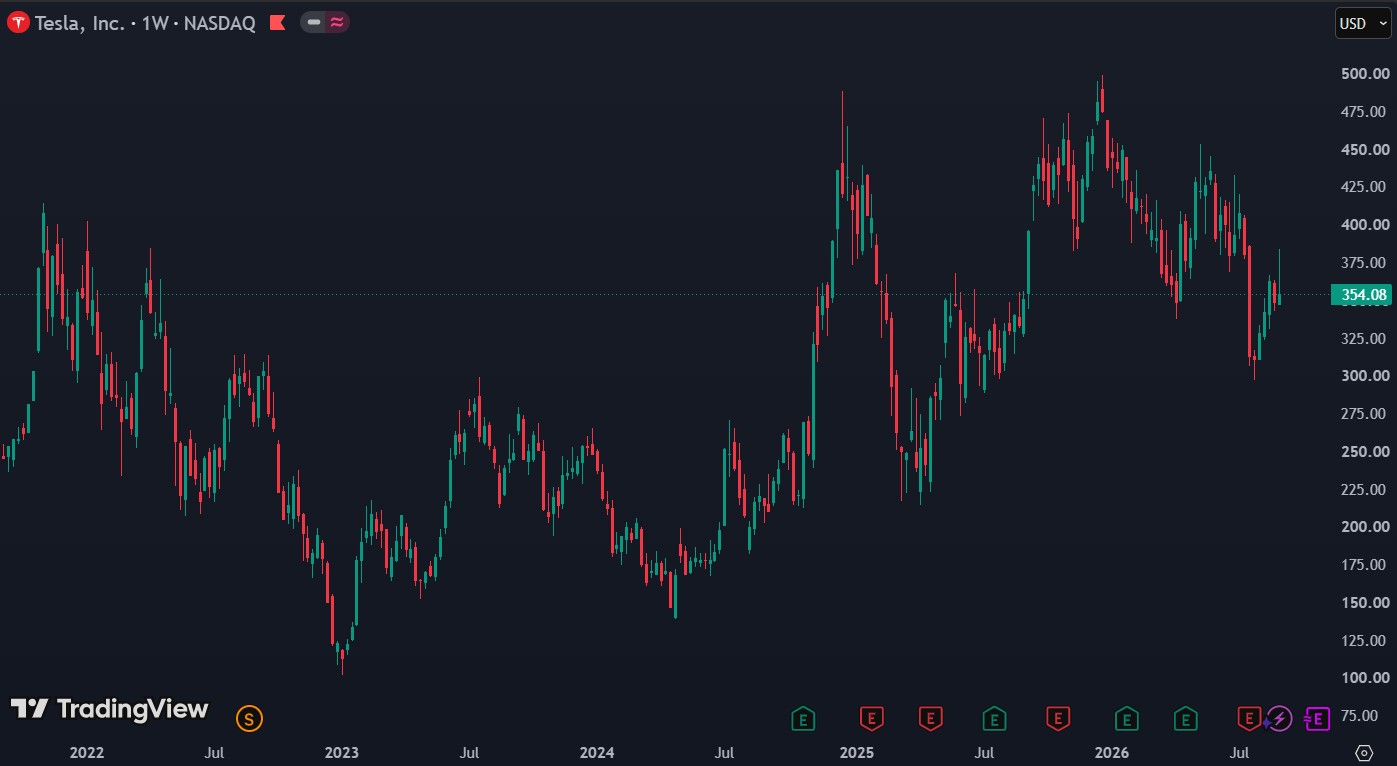Click the second green earnings marker after 2026

click(1186, 718)
